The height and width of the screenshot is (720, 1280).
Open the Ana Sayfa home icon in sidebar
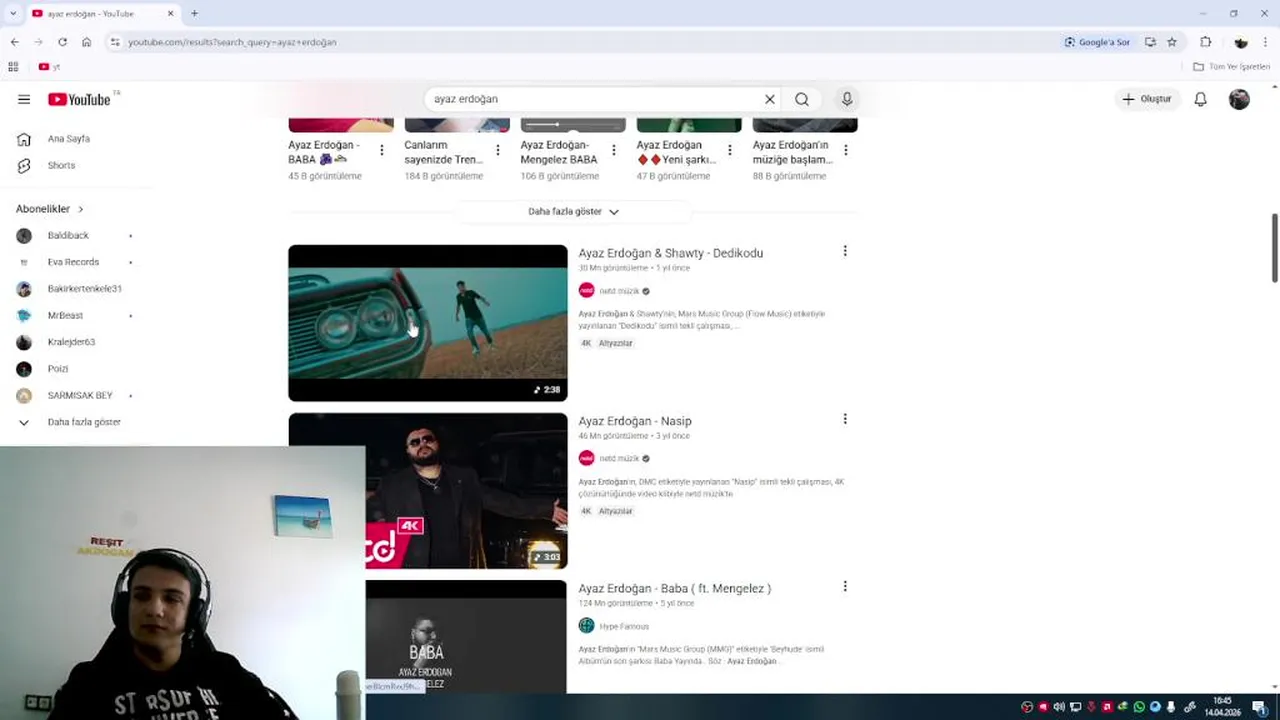(x=24, y=139)
